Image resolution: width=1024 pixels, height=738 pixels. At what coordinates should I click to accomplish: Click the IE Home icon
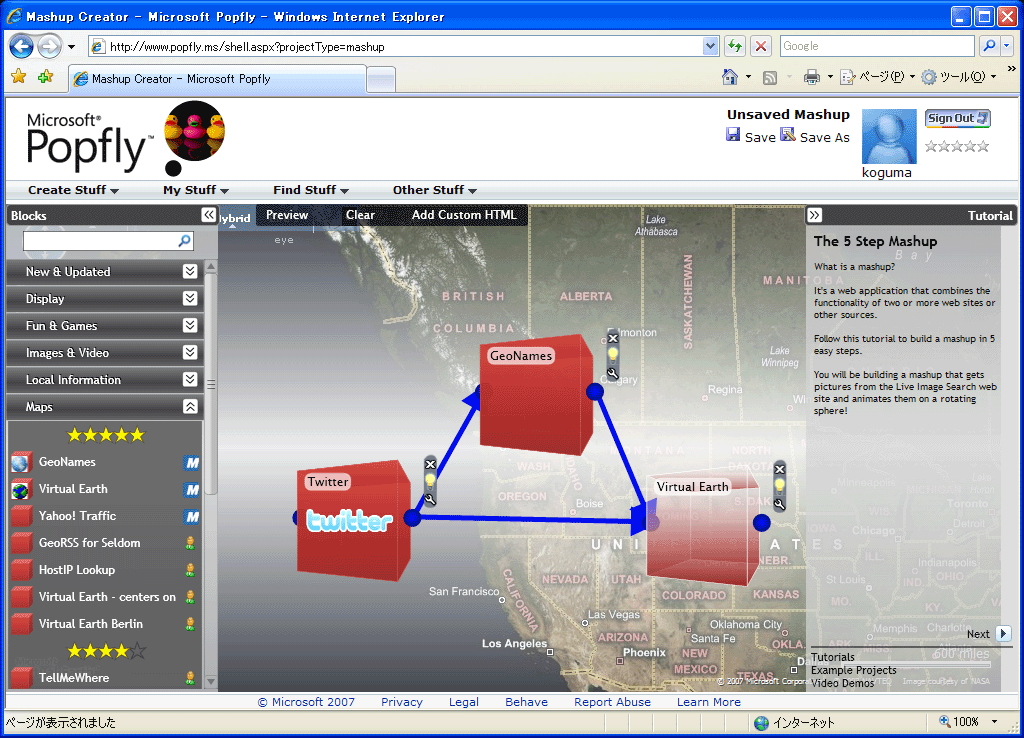729,77
